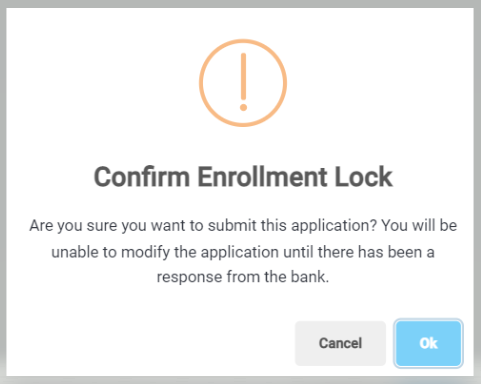Click the word 'Enrollment' in the title
This screenshot has height=384, width=481.
pyautogui.click(x=262, y=177)
